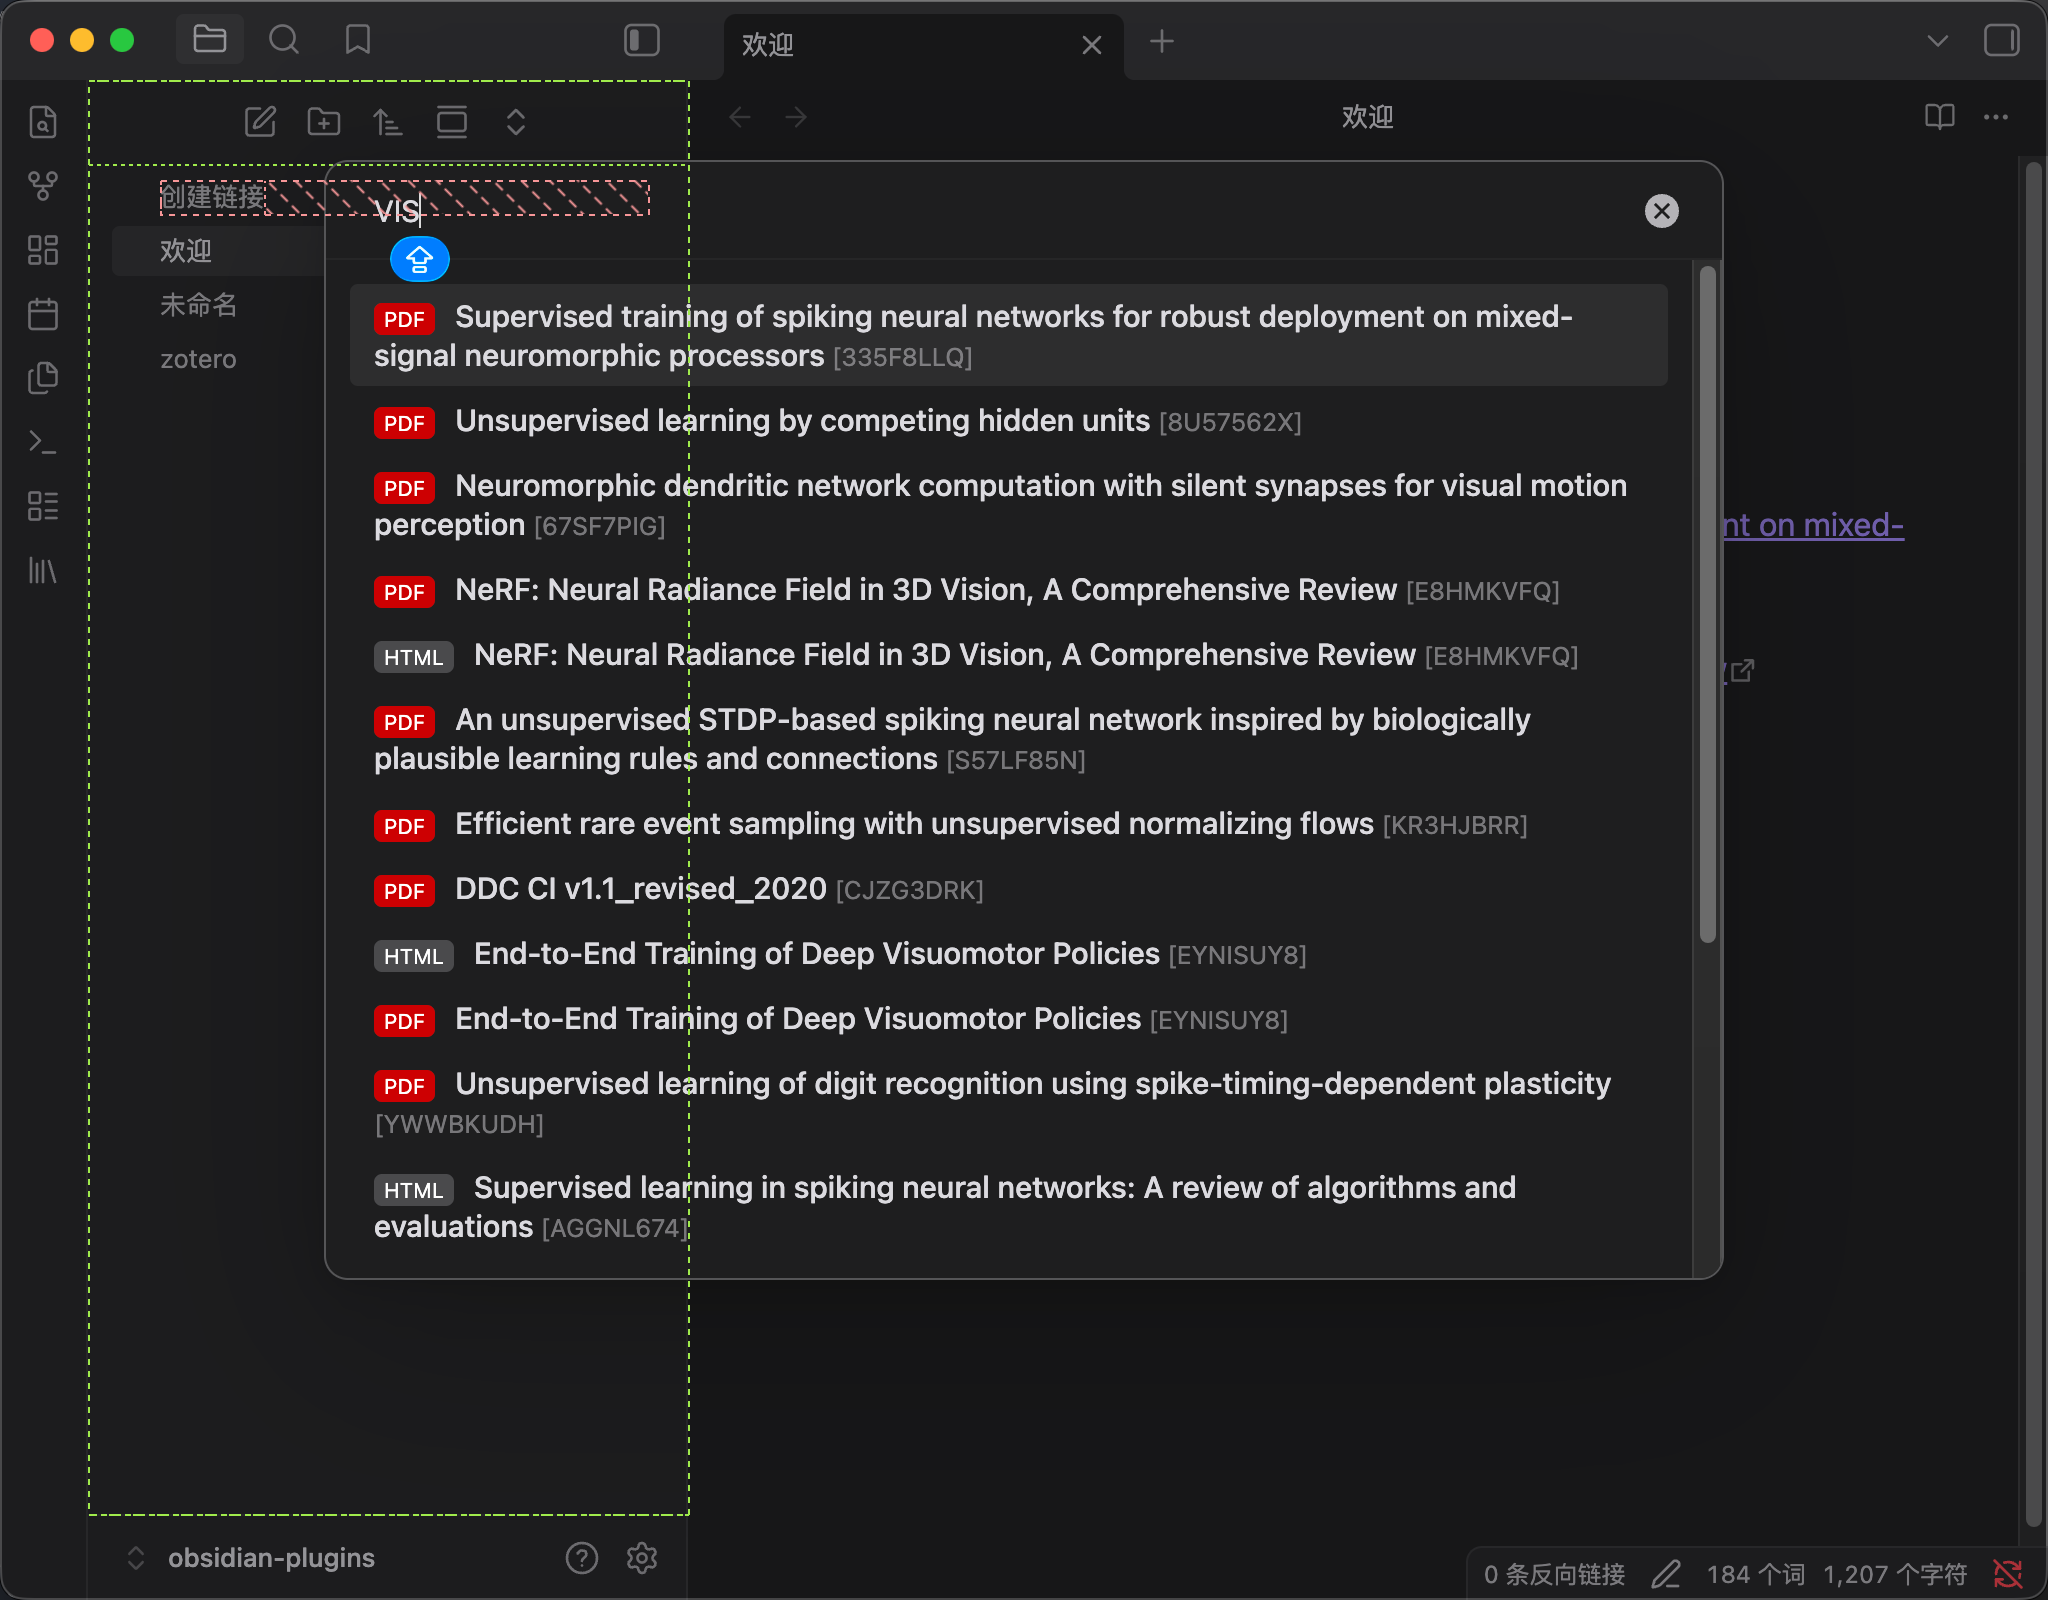Click new note icon in file explorer

coord(260,122)
